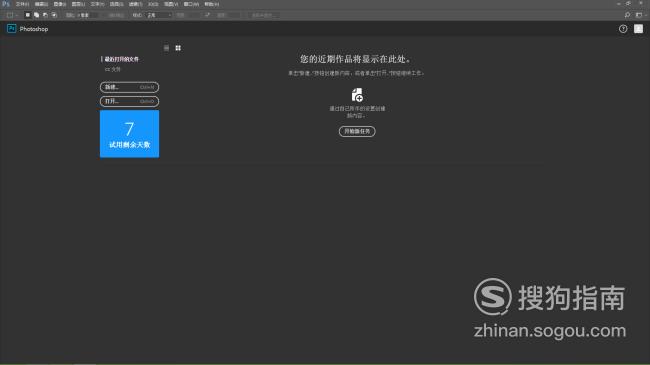Open the 帮助 (Help) menu

[211, 4]
